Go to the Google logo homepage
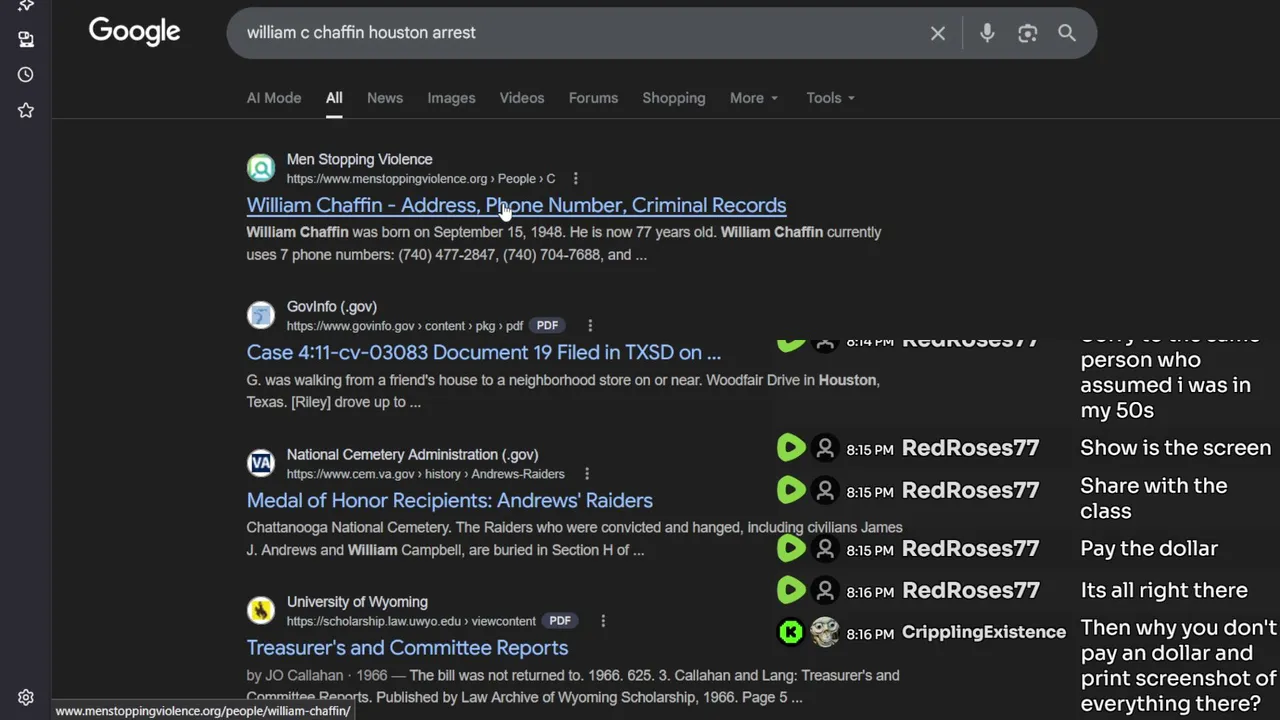The height and width of the screenshot is (720, 1280). point(134,32)
